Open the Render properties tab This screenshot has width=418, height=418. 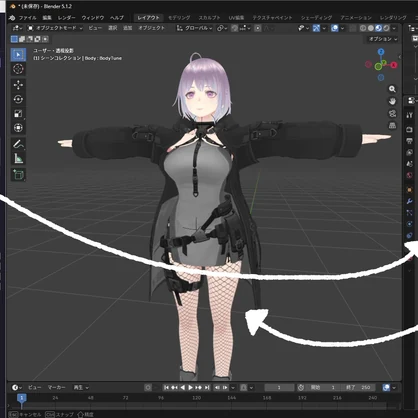[x=410, y=129]
